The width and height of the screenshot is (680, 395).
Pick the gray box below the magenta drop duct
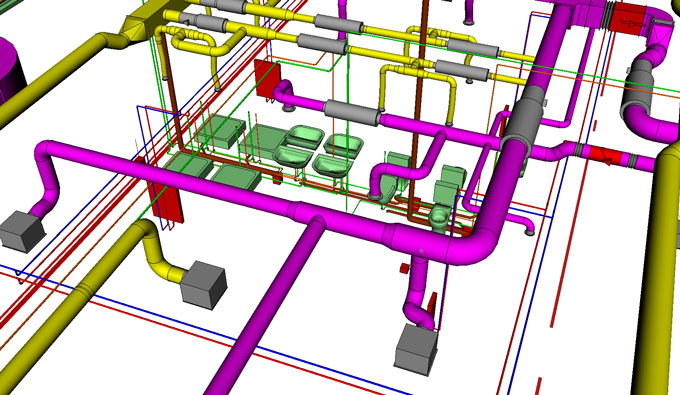[x=416, y=349]
